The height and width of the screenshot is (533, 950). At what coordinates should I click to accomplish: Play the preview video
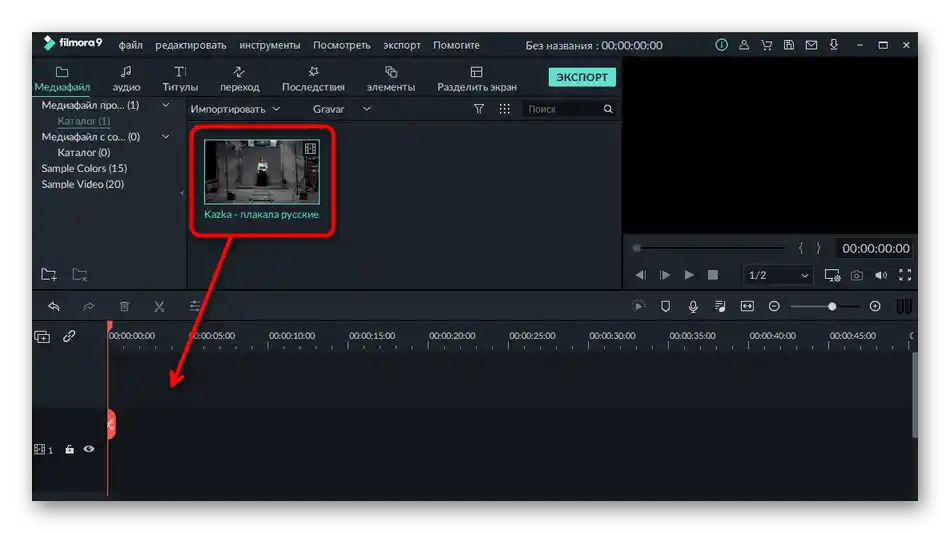[x=689, y=275]
